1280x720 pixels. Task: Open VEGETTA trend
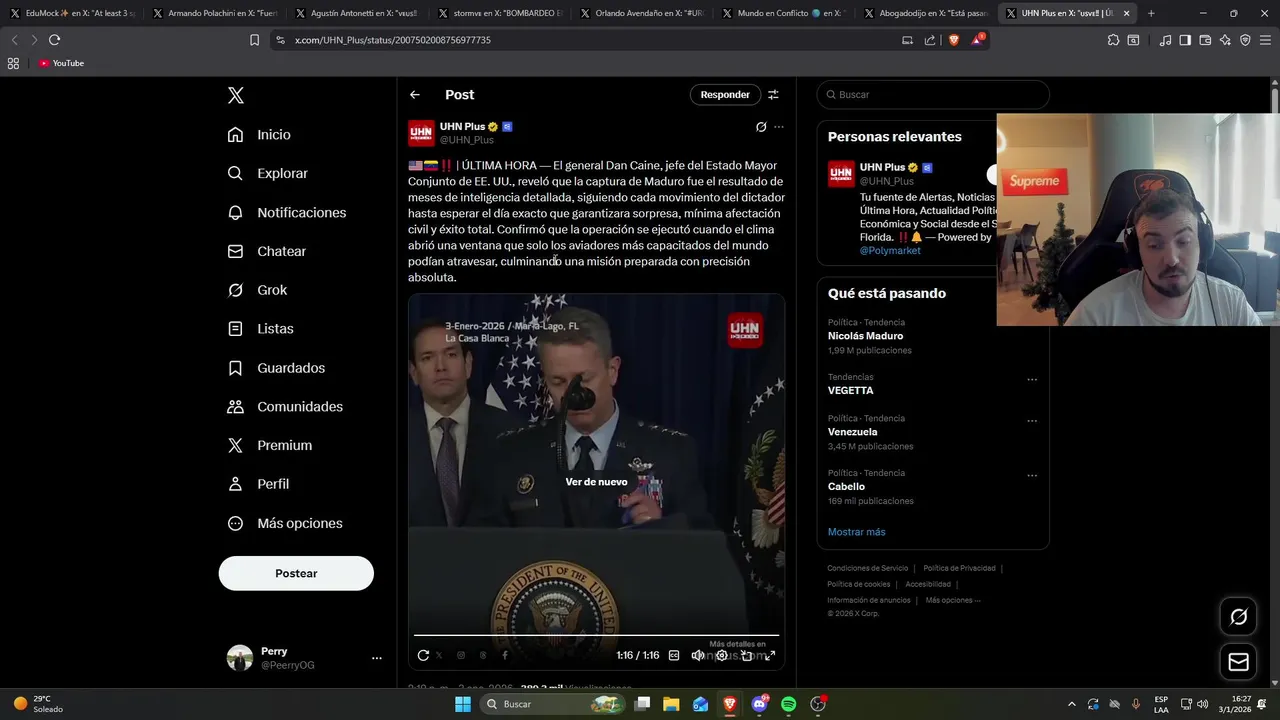coord(850,390)
